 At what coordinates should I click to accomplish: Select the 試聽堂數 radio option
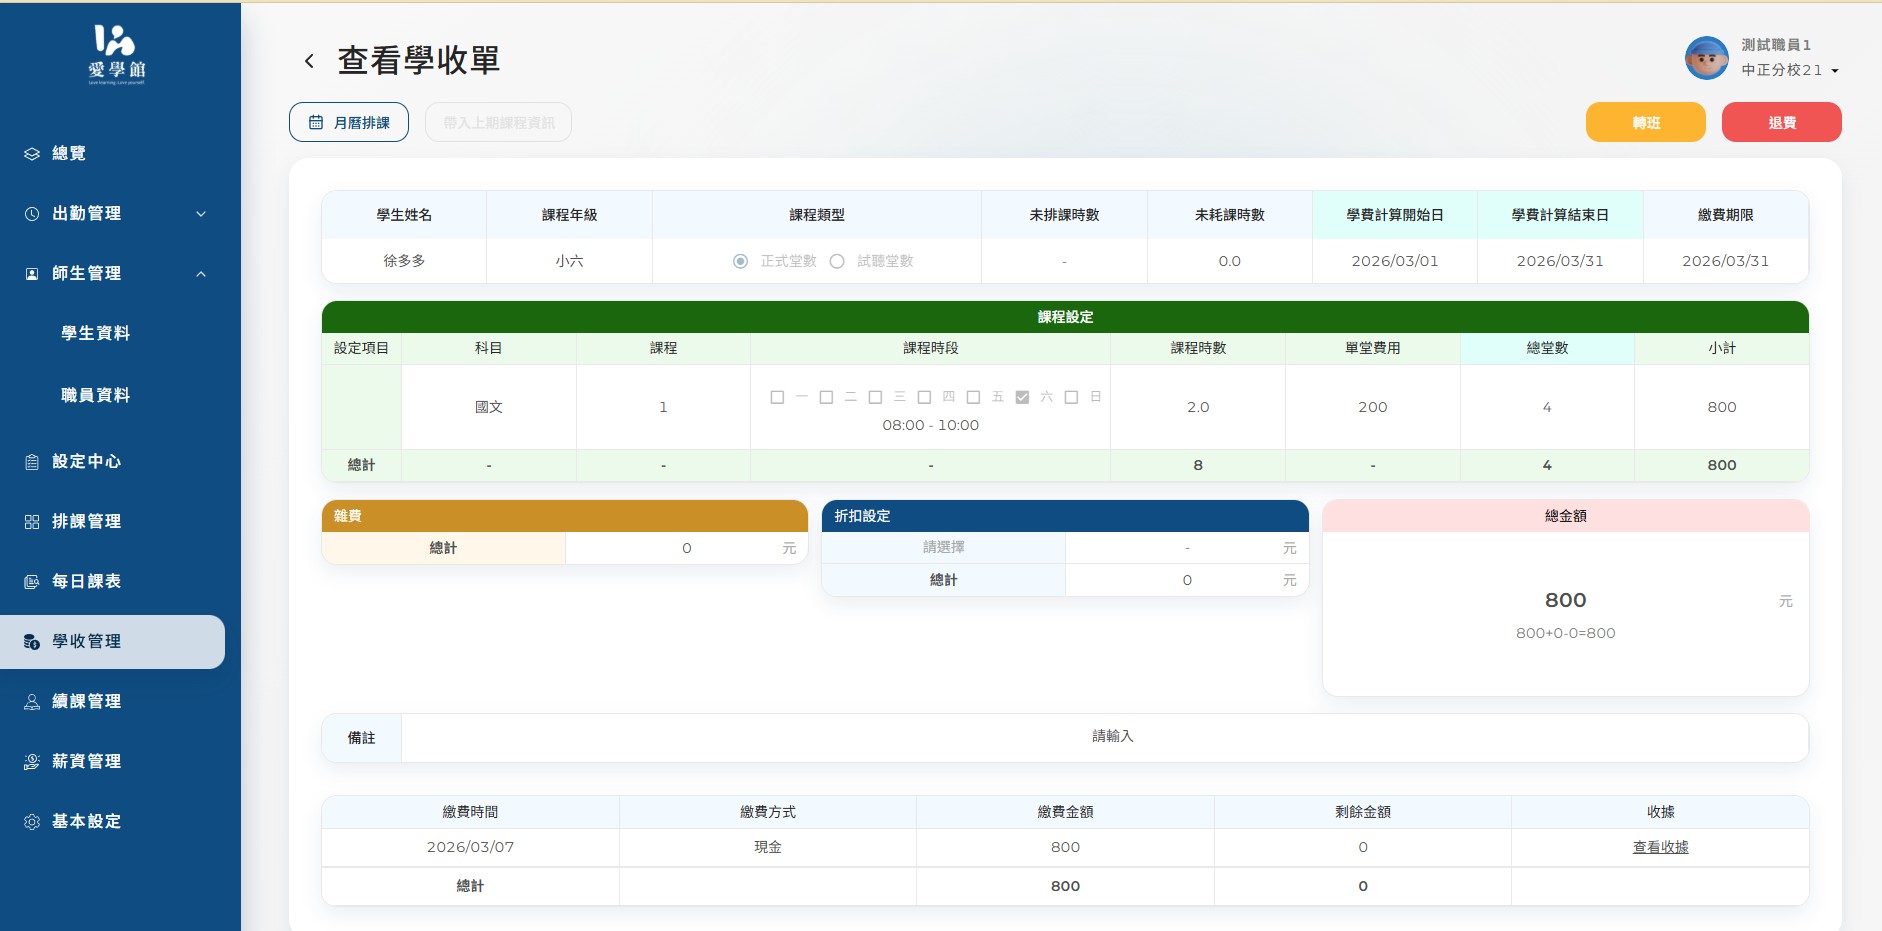pos(837,261)
